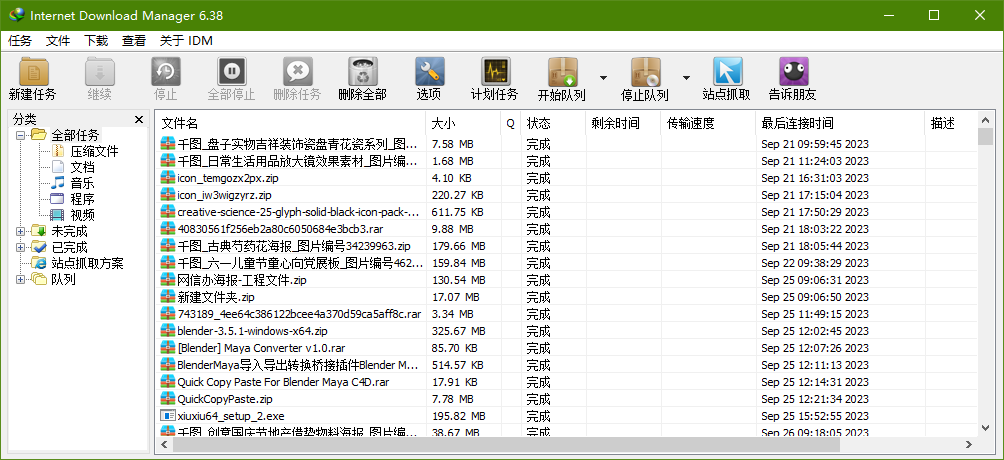Click date cell Sep 22 09:38:29 2023

pyautogui.click(x=814, y=263)
